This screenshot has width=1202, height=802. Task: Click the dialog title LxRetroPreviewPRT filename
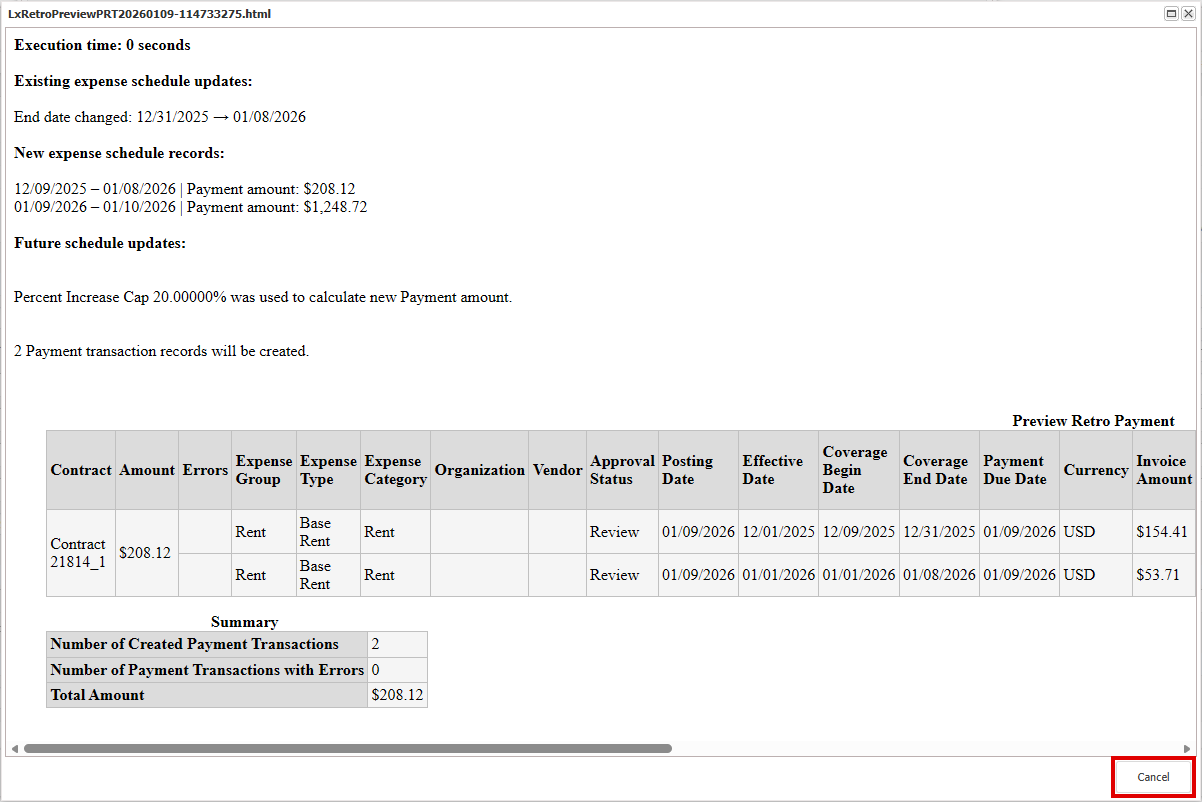pyautogui.click(x=139, y=14)
